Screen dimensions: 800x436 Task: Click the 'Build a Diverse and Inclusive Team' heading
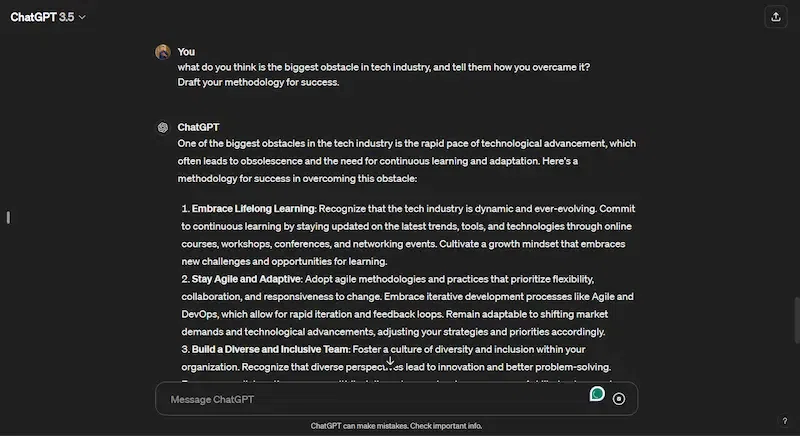[270, 349]
